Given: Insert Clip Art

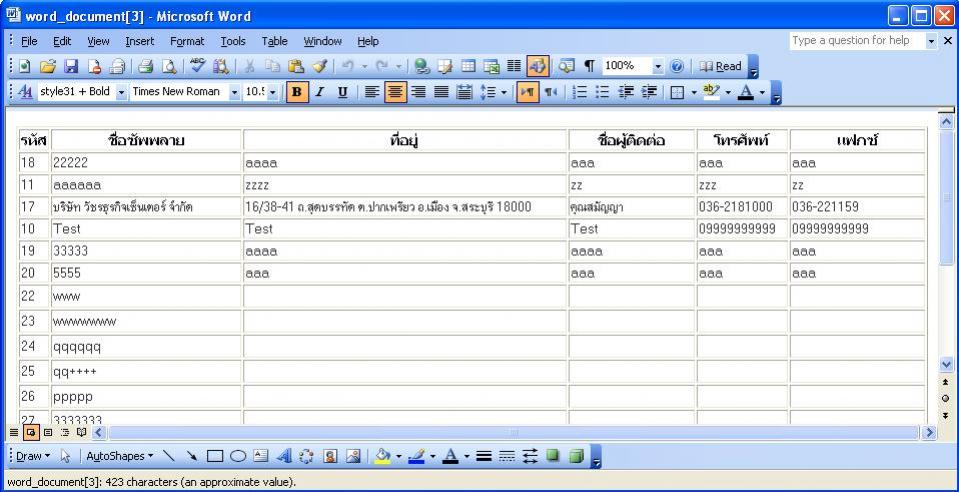Looking at the screenshot, I should tap(330, 456).
